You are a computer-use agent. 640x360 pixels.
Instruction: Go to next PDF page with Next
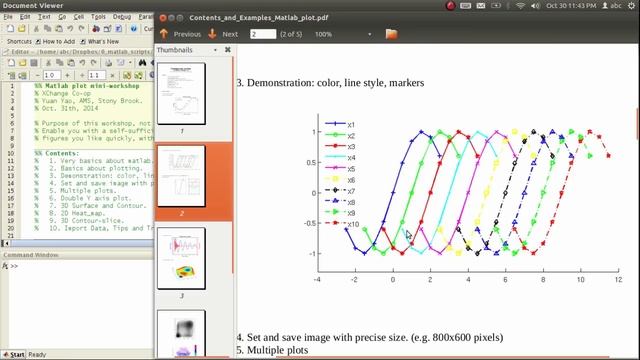point(223,34)
